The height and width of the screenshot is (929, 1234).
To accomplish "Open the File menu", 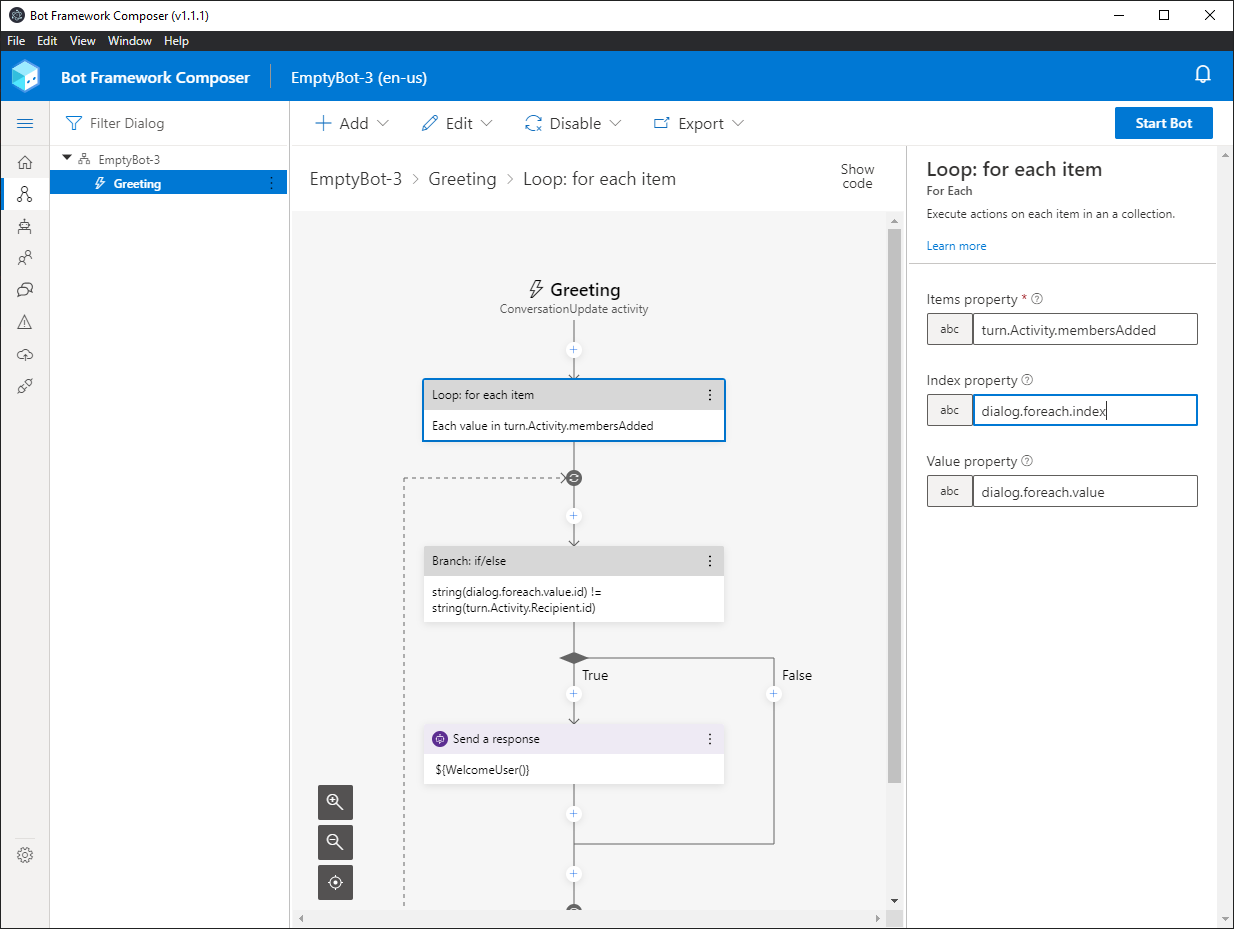I will coord(16,41).
